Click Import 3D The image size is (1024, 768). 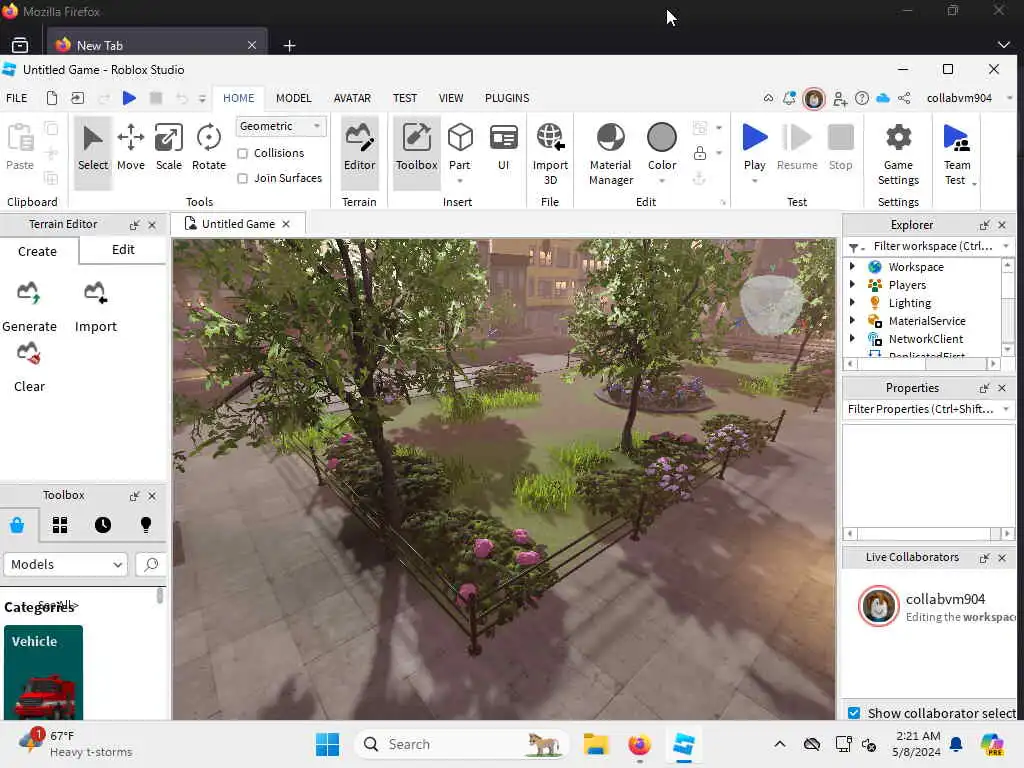point(550,154)
